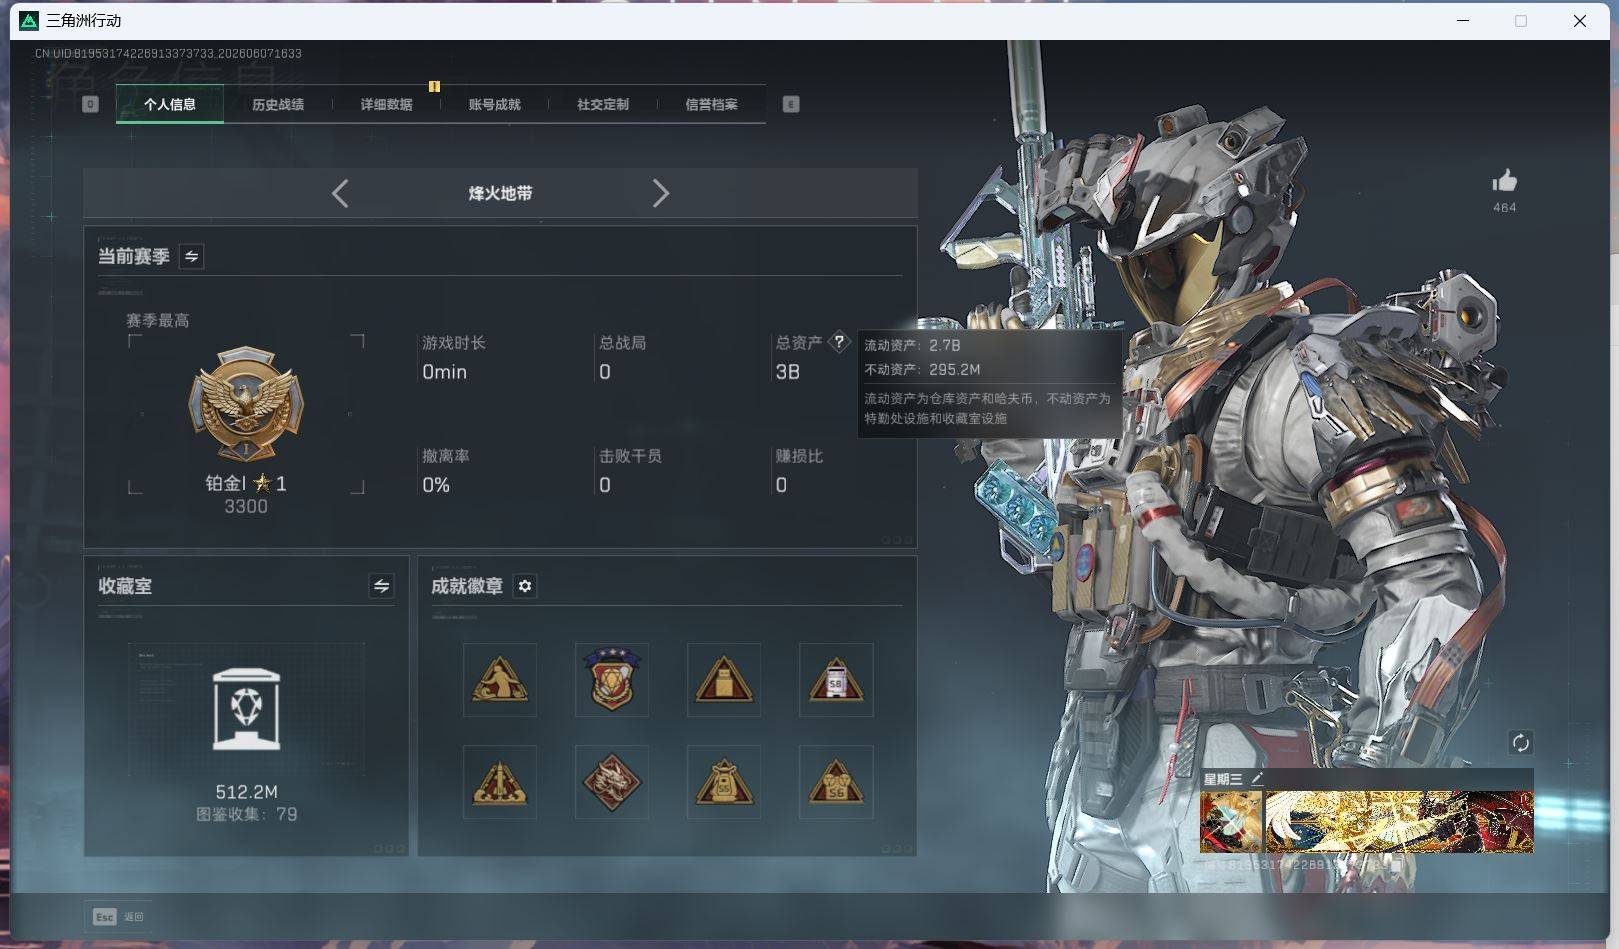
Task: Toggle the 当前赛季 season switch icon
Action: [x=191, y=256]
